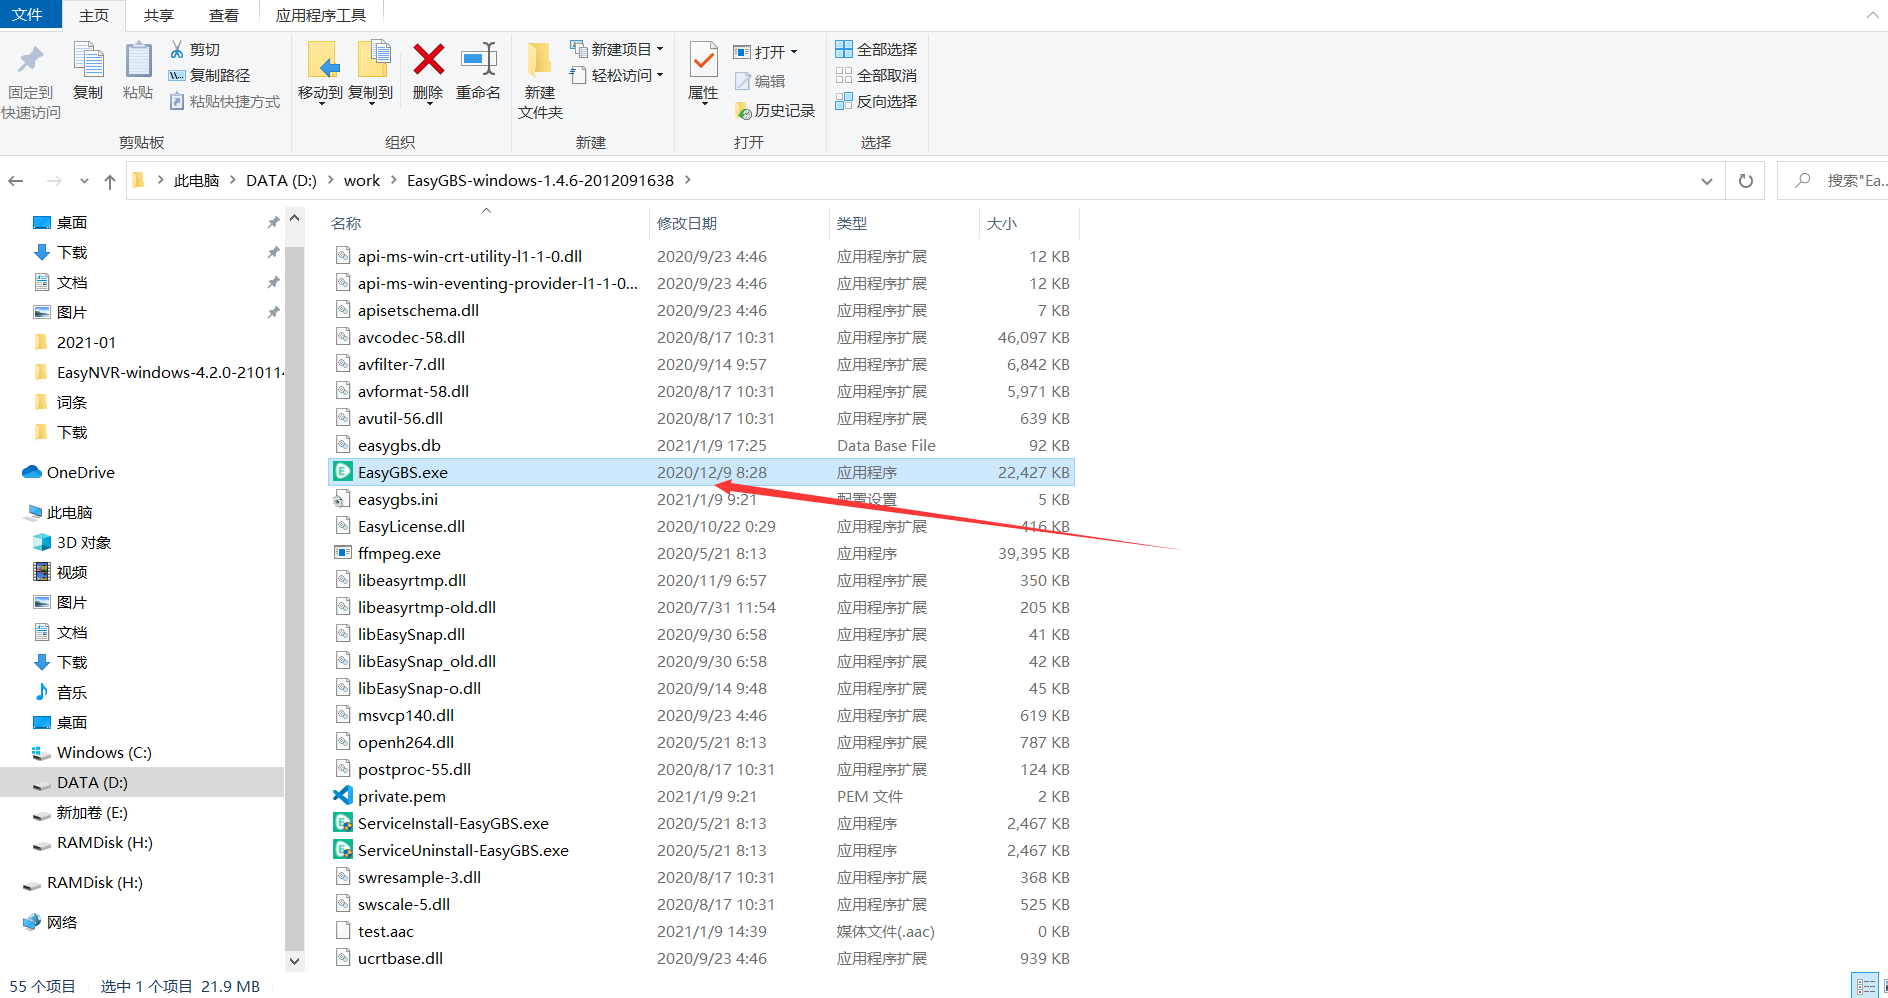
Task: Deselect all items via ribbon
Action: 876,75
